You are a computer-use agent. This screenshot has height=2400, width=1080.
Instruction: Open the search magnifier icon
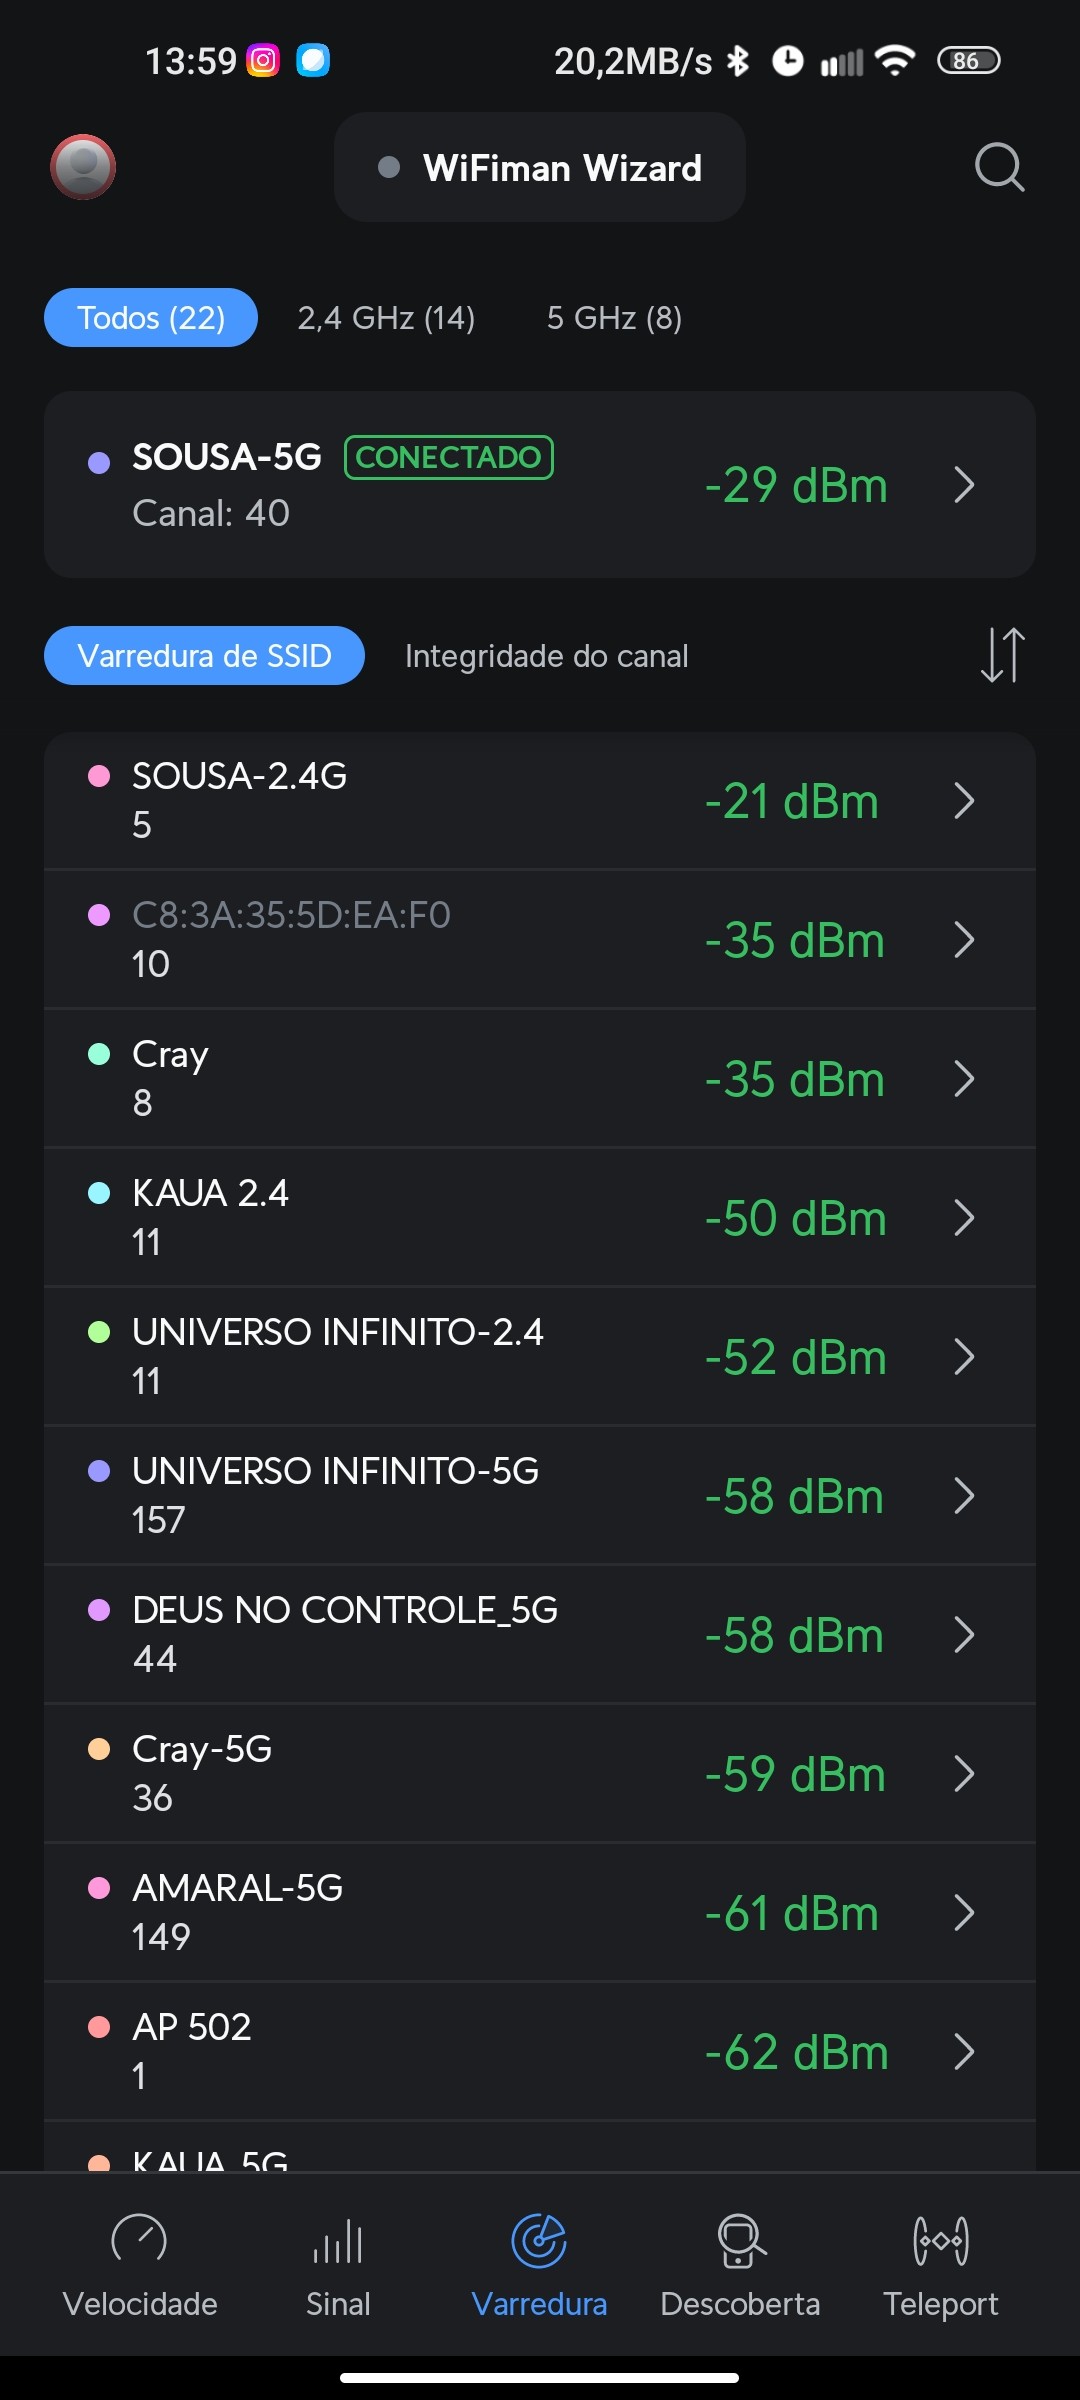pyautogui.click(x=999, y=167)
